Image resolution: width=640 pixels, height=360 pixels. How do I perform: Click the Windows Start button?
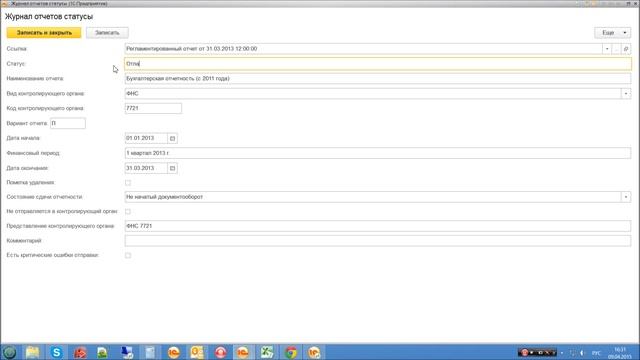(9, 352)
